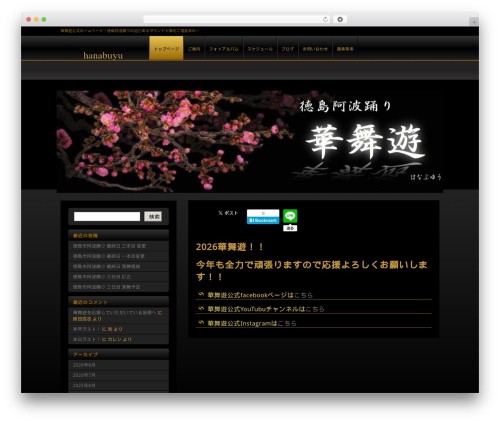Image resolution: width=500 pixels, height=423 pixels.
Task: Click the 2026華舞遊！！ heading
Action: pyautogui.click(x=230, y=247)
